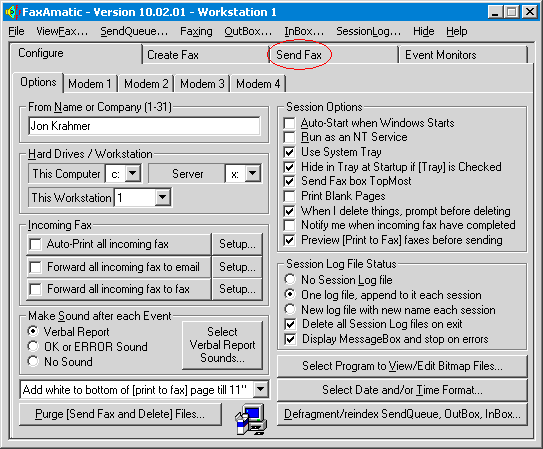This screenshot has width=543, height=449.
Task: Enable Forward all incoming fax to email
Action: tap(35, 267)
